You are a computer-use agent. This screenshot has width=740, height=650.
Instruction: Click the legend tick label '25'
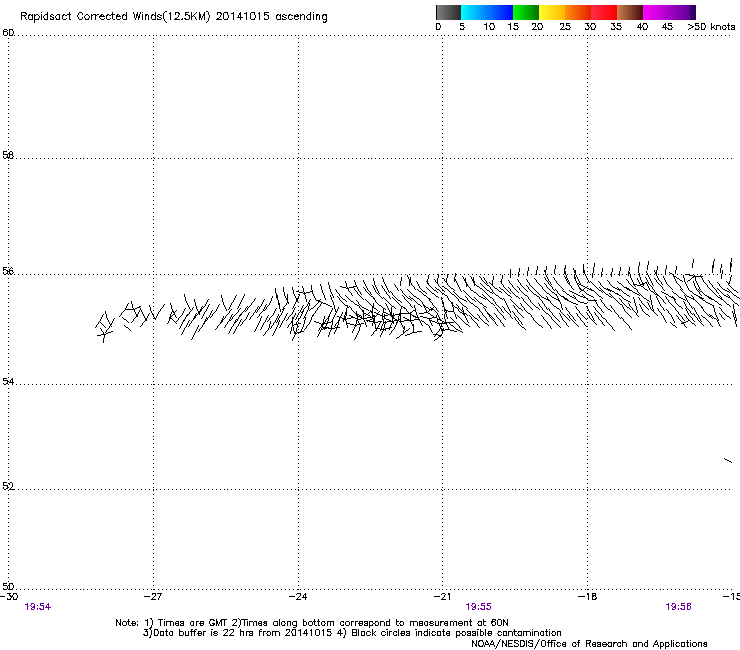click(565, 27)
